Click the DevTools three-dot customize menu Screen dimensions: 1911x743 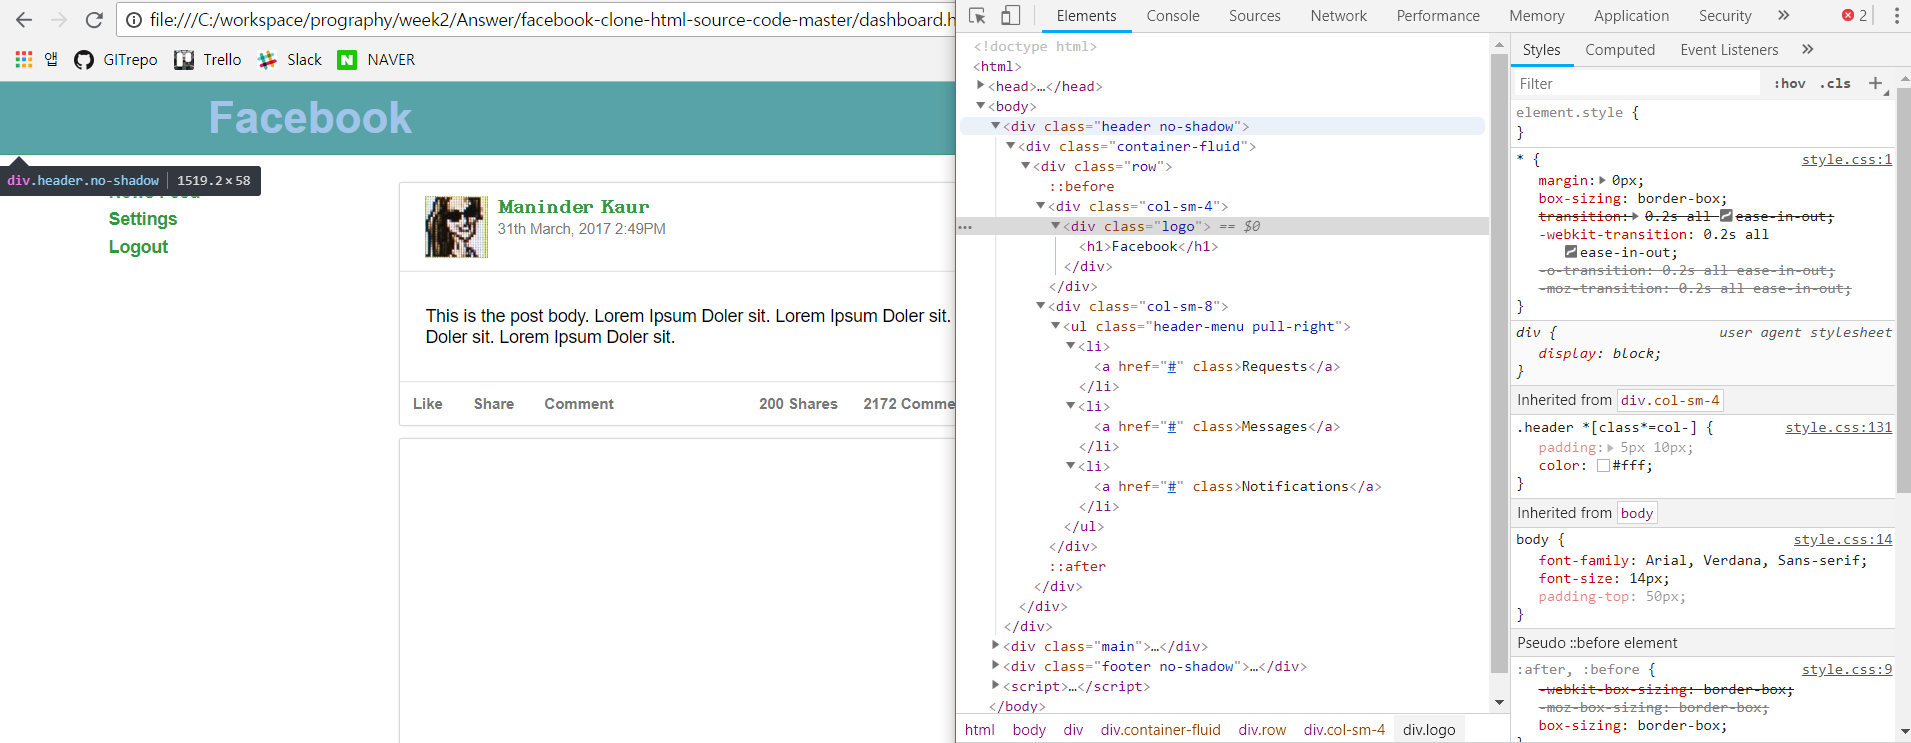tap(1896, 16)
